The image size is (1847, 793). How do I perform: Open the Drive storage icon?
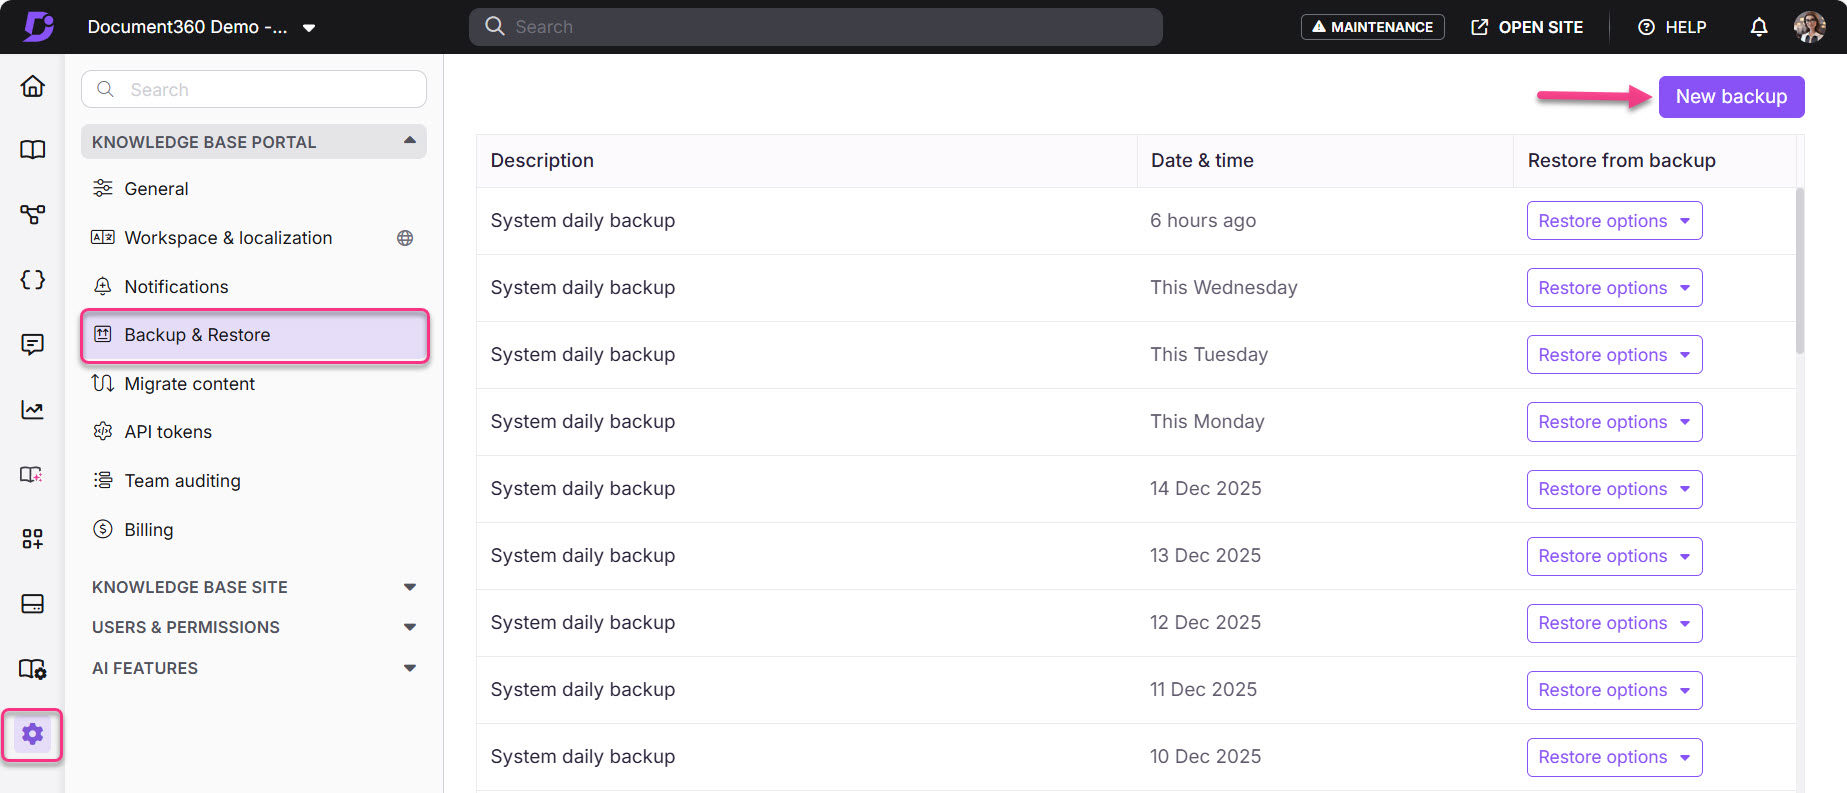[33, 604]
